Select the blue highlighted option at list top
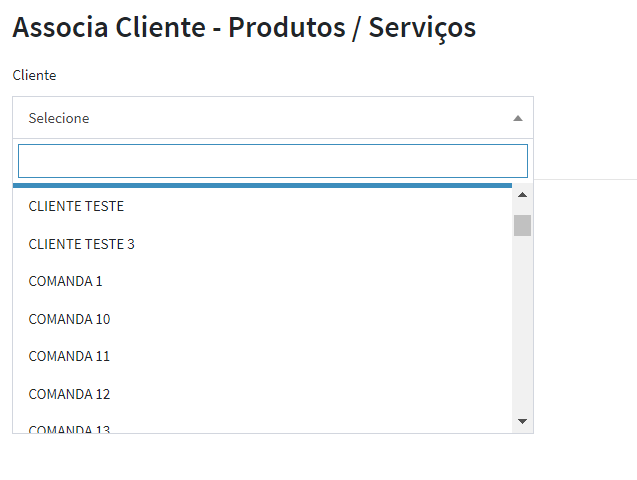This screenshot has width=637, height=480. pyautogui.click(x=262, y=186)
